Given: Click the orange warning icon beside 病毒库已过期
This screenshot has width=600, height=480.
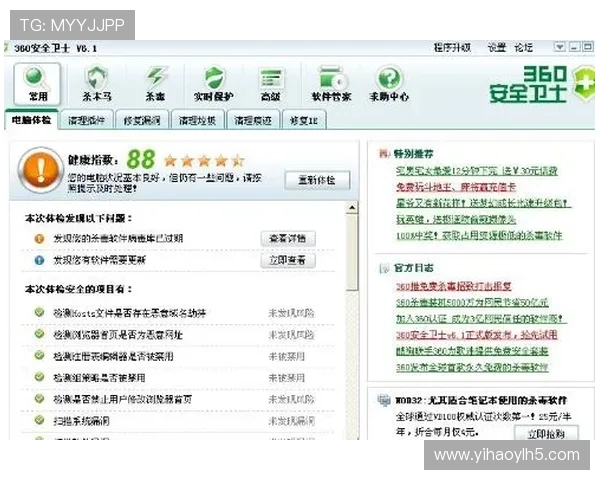Looking at the screenshot, I should pos(39,238).
